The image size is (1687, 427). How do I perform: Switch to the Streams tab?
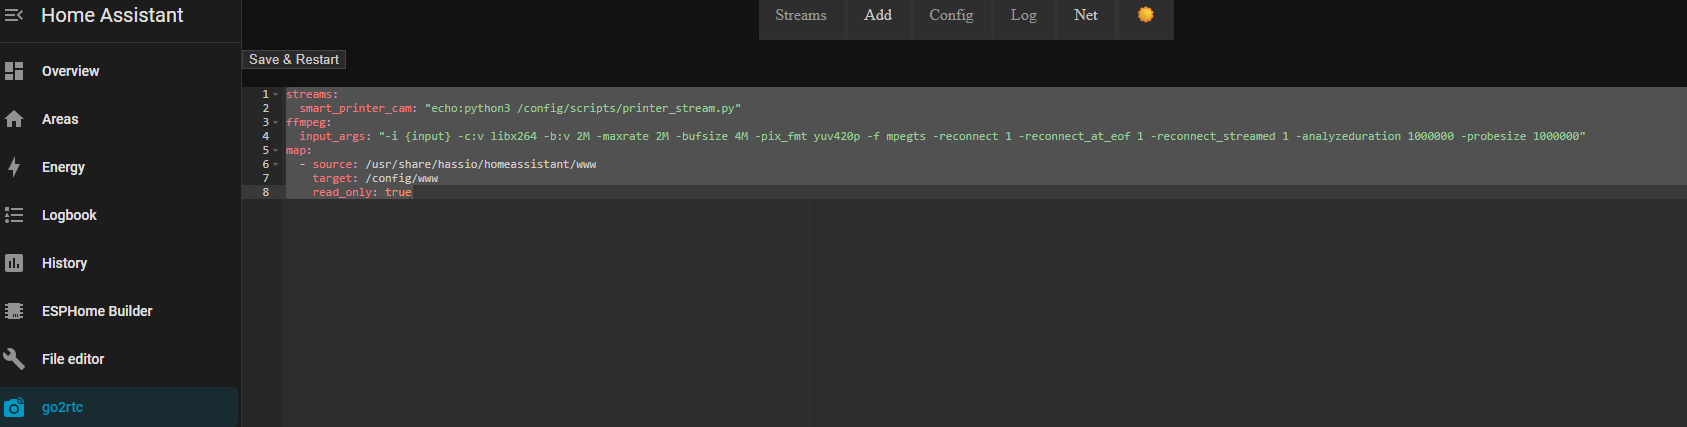pos(801,15)
